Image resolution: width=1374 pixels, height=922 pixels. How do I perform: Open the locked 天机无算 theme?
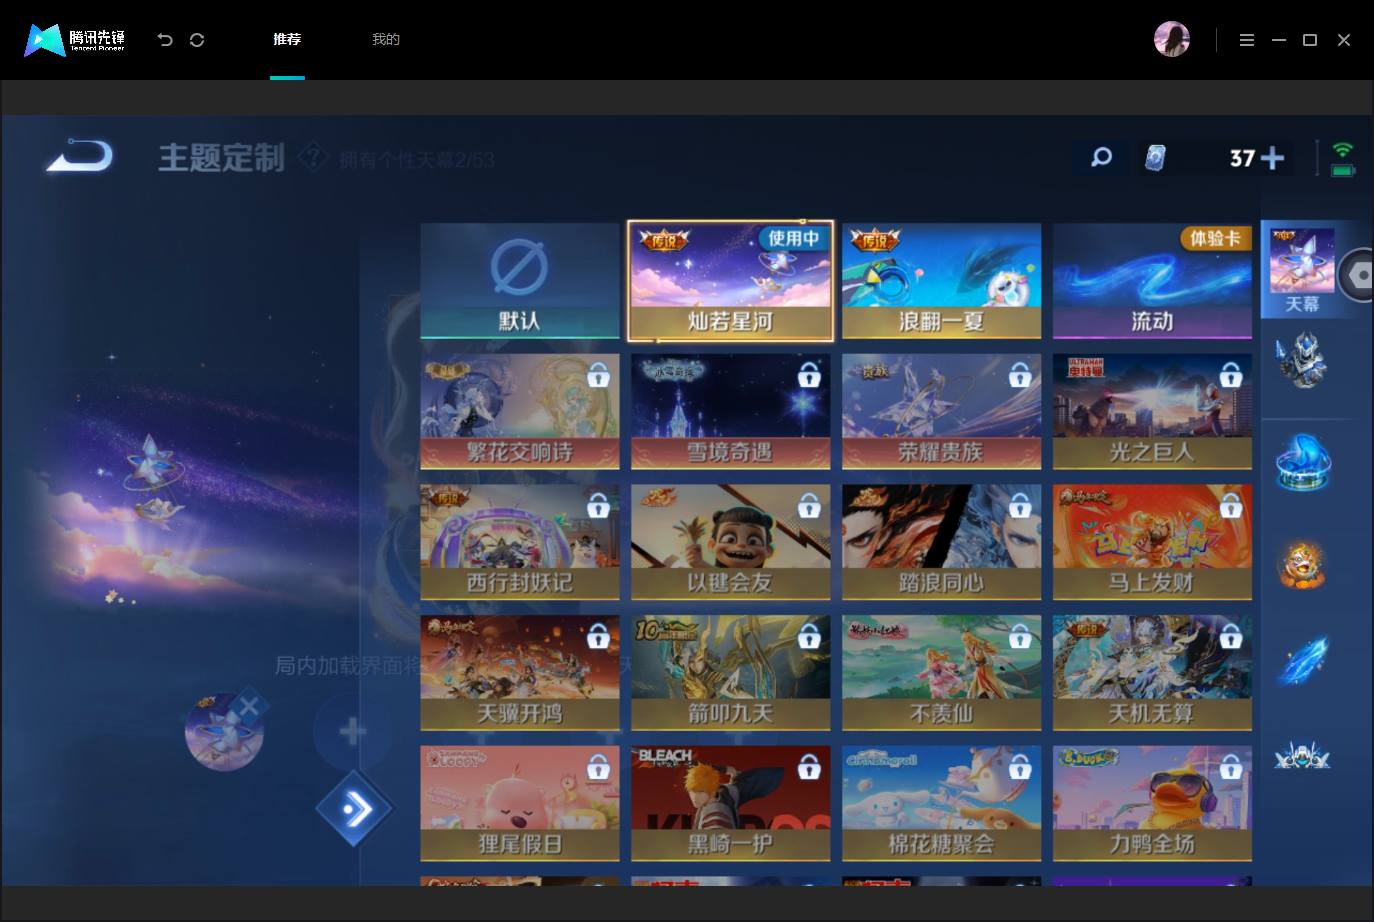click(1153, 673)
